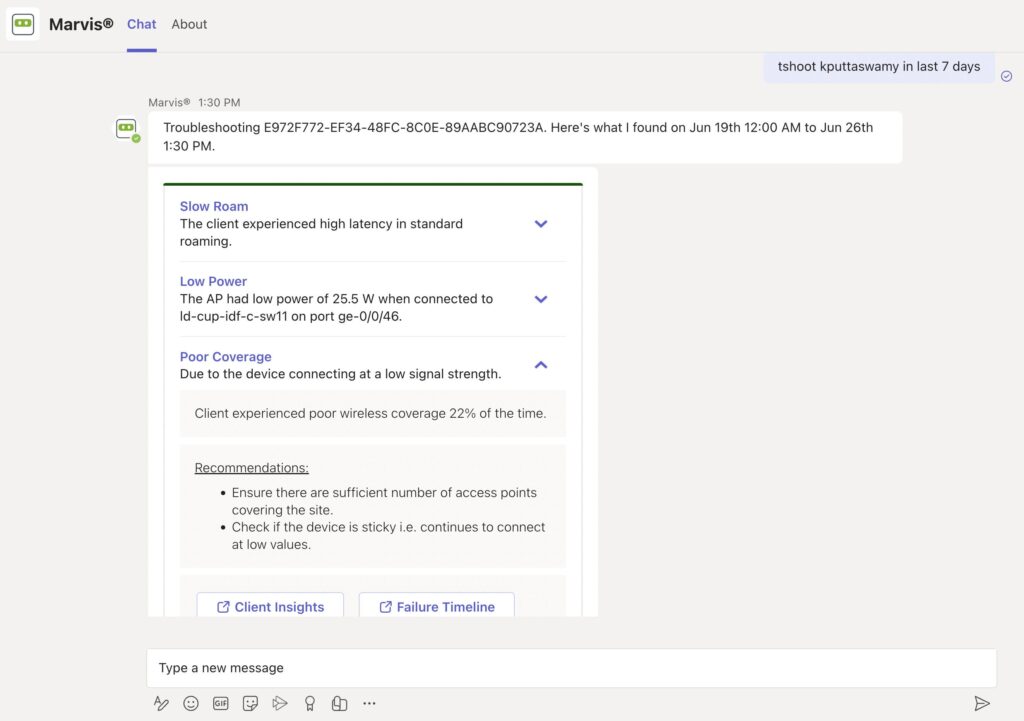Screen dimensions: 1024x721
Task: Click the Type a new message field
Action: tap(570, 667)
